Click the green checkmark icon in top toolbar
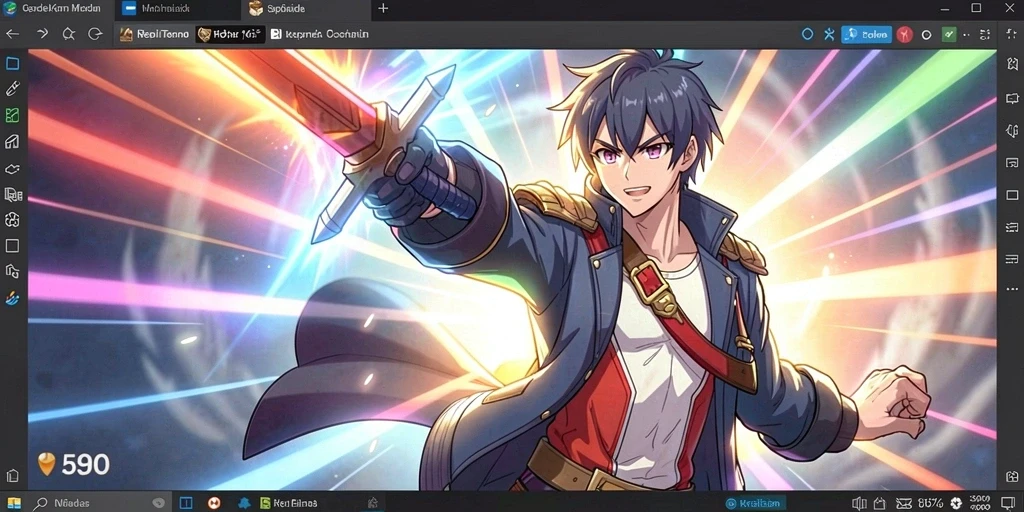This screenshot has width=1024, height=512. coord(949,35)
